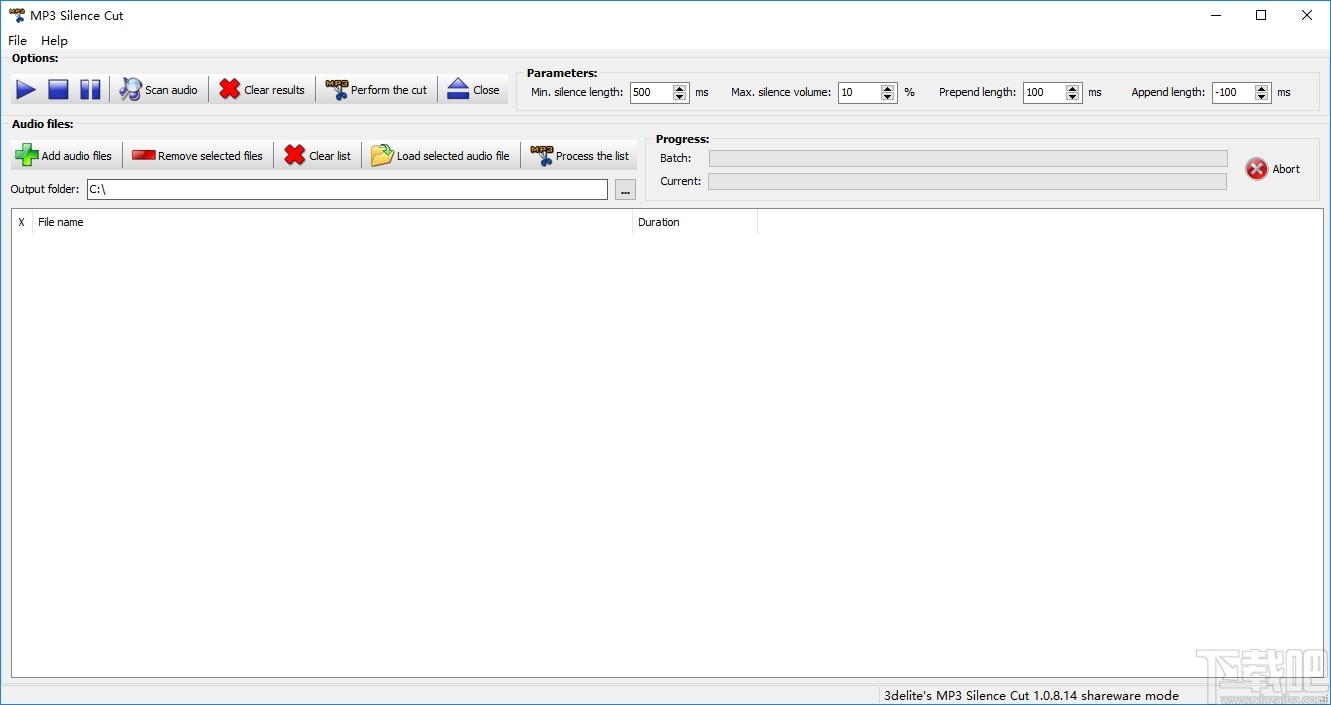Decrease Append length value
Image resolution: width=1331 pixels, height=705 pixels.
click(x=1263, y=97)
